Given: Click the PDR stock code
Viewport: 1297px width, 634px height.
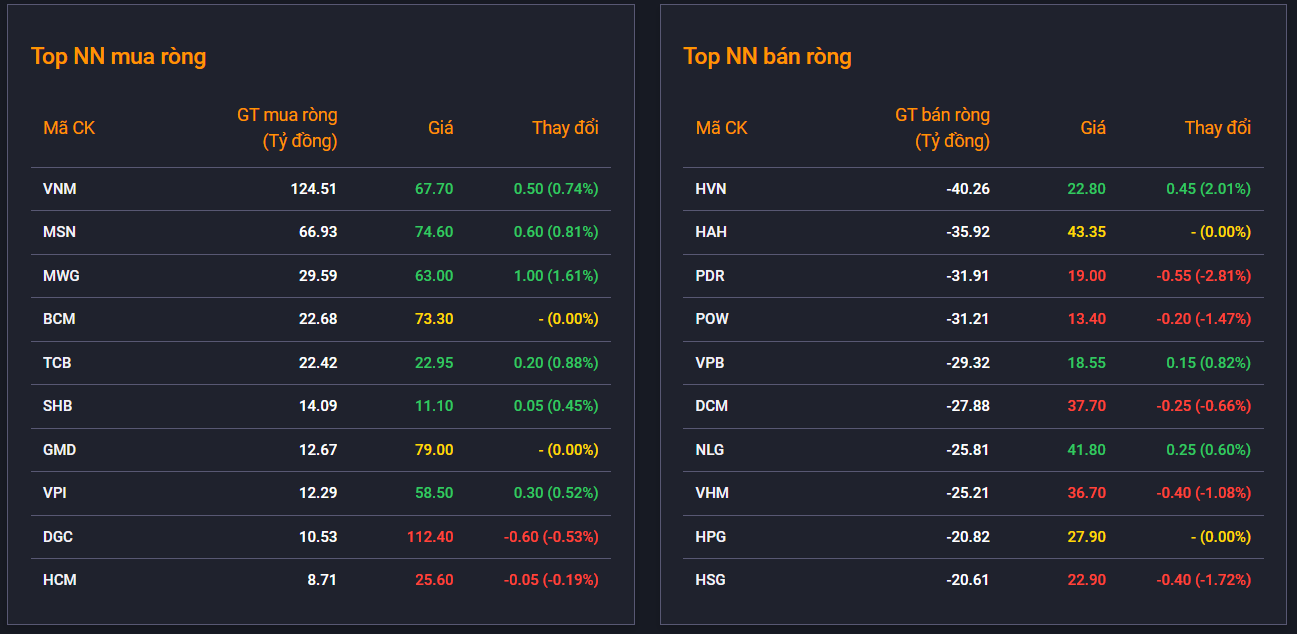Looking at the screenshot, I should (710, 275).
